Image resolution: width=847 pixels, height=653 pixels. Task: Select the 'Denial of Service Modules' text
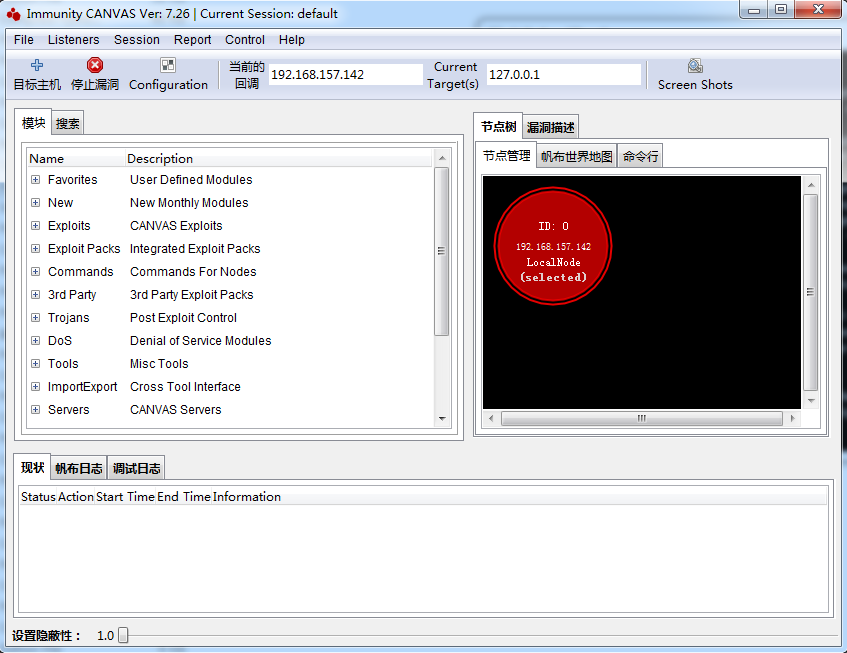(200, 341)
